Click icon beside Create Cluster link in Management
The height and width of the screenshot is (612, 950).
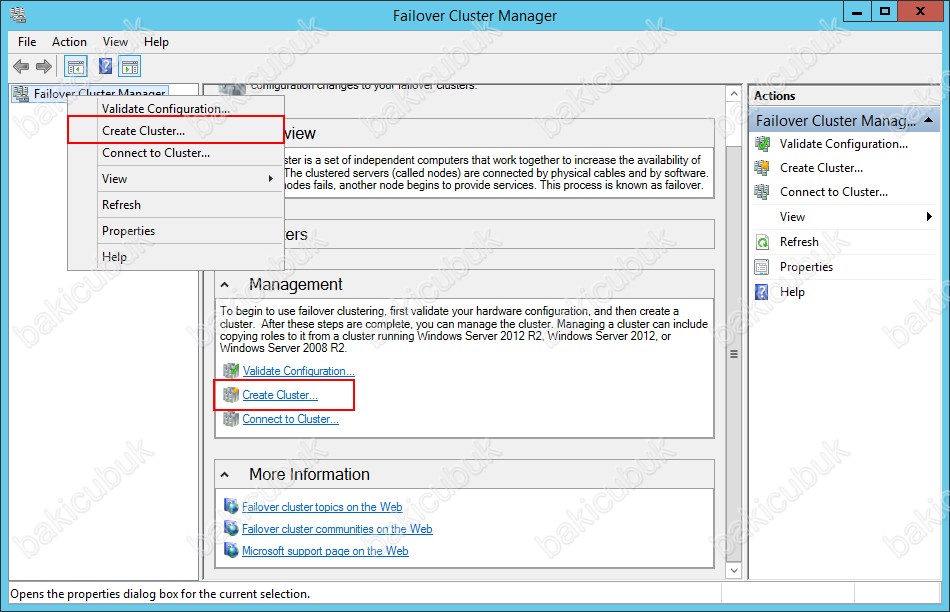(x=231, y=395)
